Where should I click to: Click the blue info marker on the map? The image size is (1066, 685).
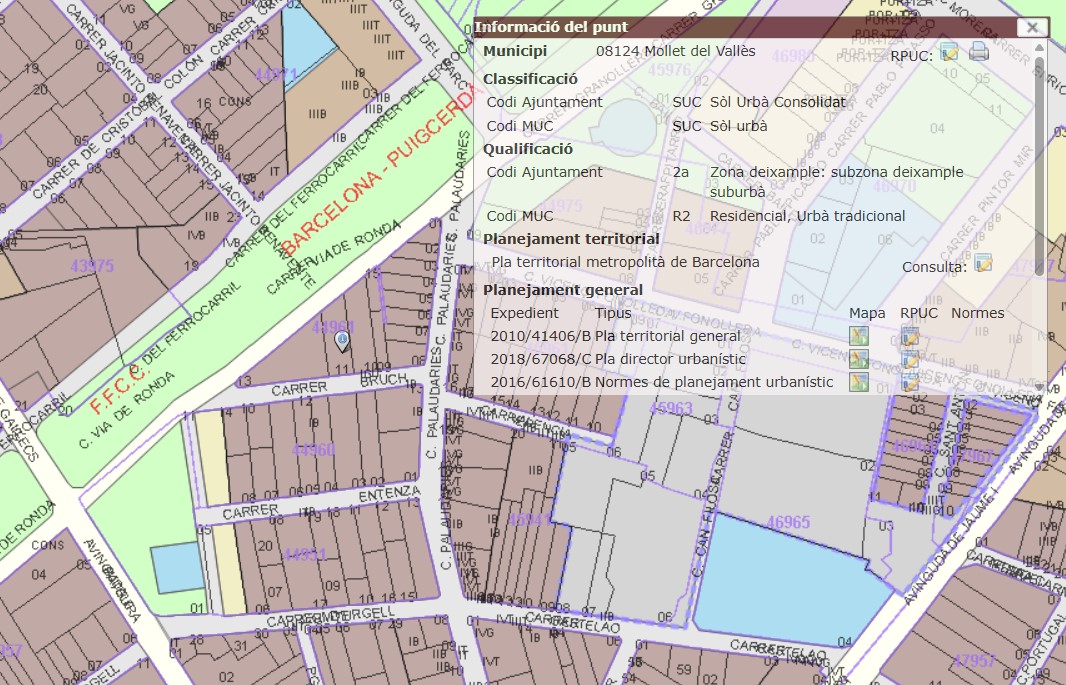(342, 341)
